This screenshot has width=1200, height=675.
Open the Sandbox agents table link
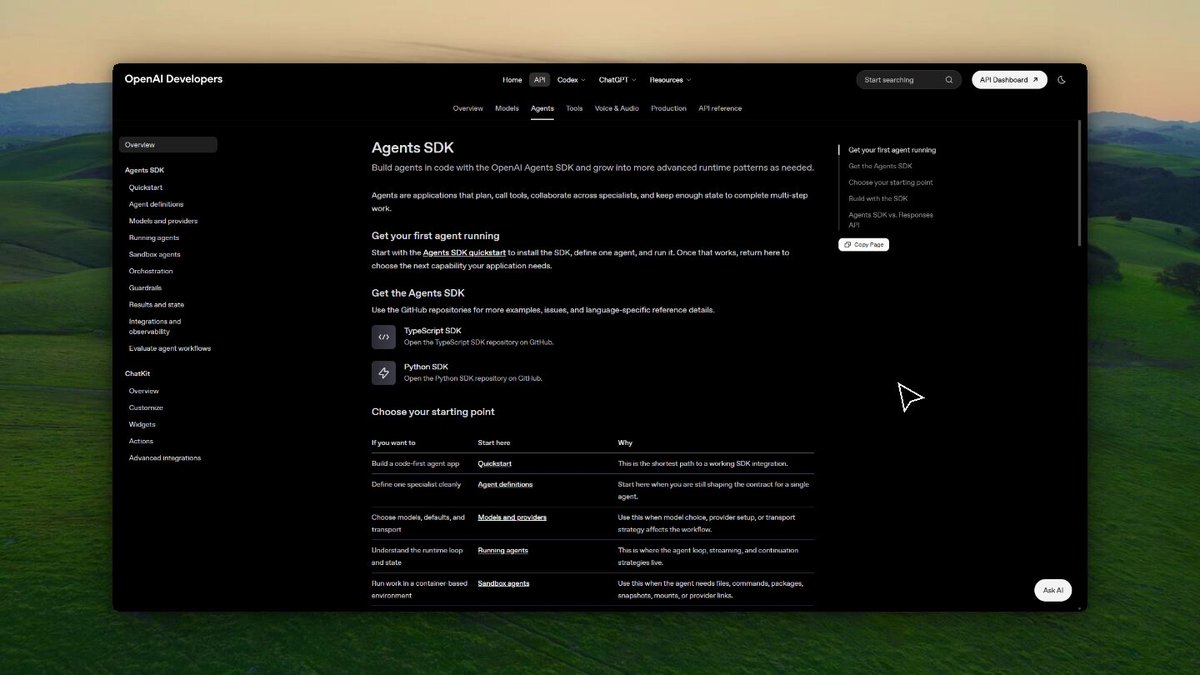pos(504,583)
